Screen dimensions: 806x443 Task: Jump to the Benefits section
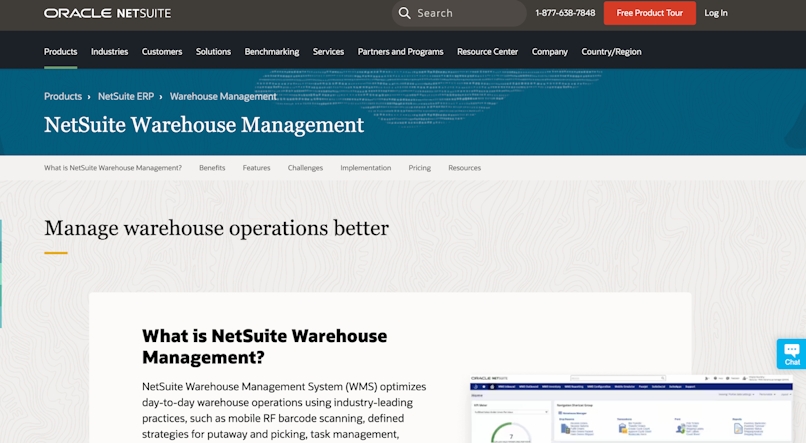pyautogui.click(x=212, y=168)
